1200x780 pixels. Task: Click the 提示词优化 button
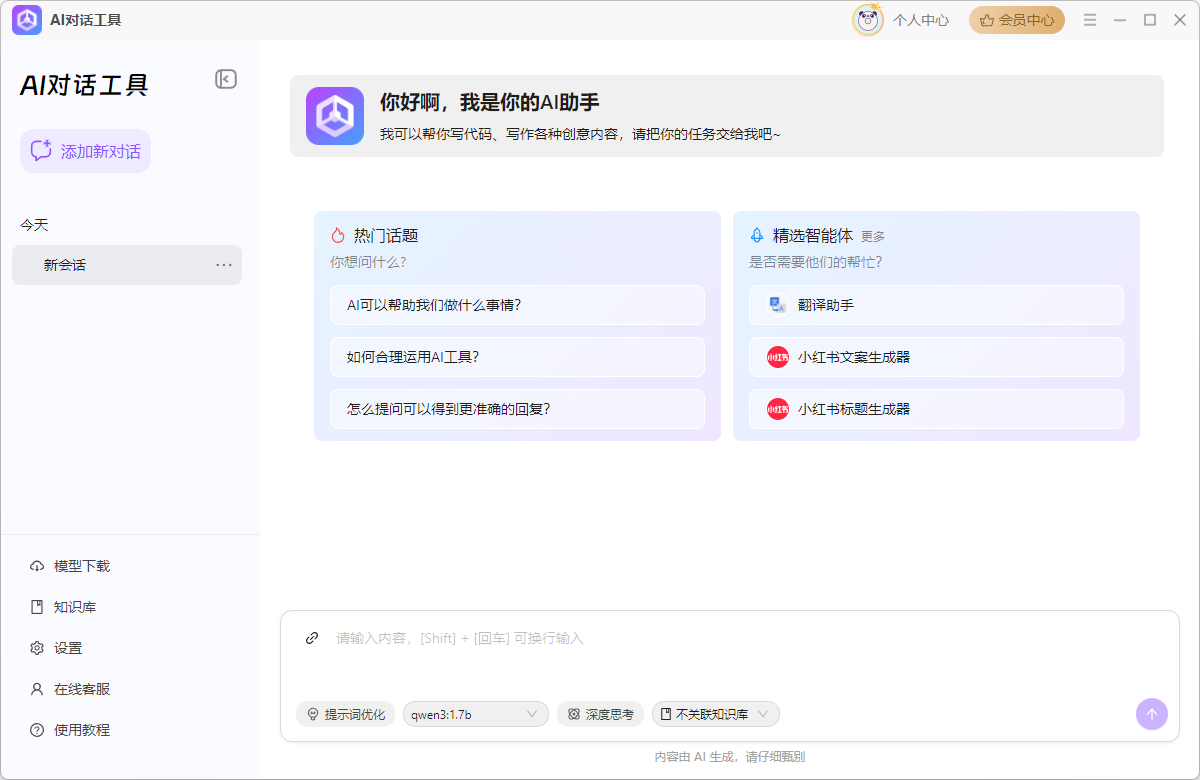pos(346,714)
